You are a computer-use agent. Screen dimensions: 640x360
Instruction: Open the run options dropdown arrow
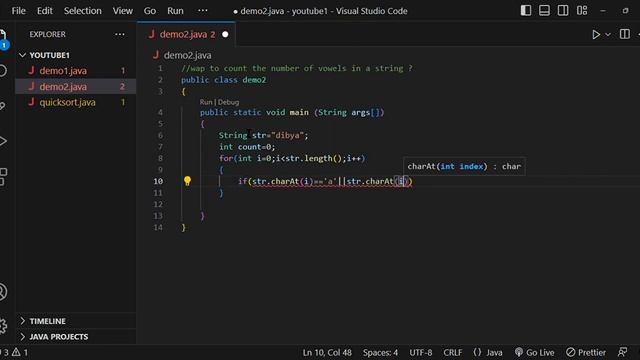click(x=608, y=35)
